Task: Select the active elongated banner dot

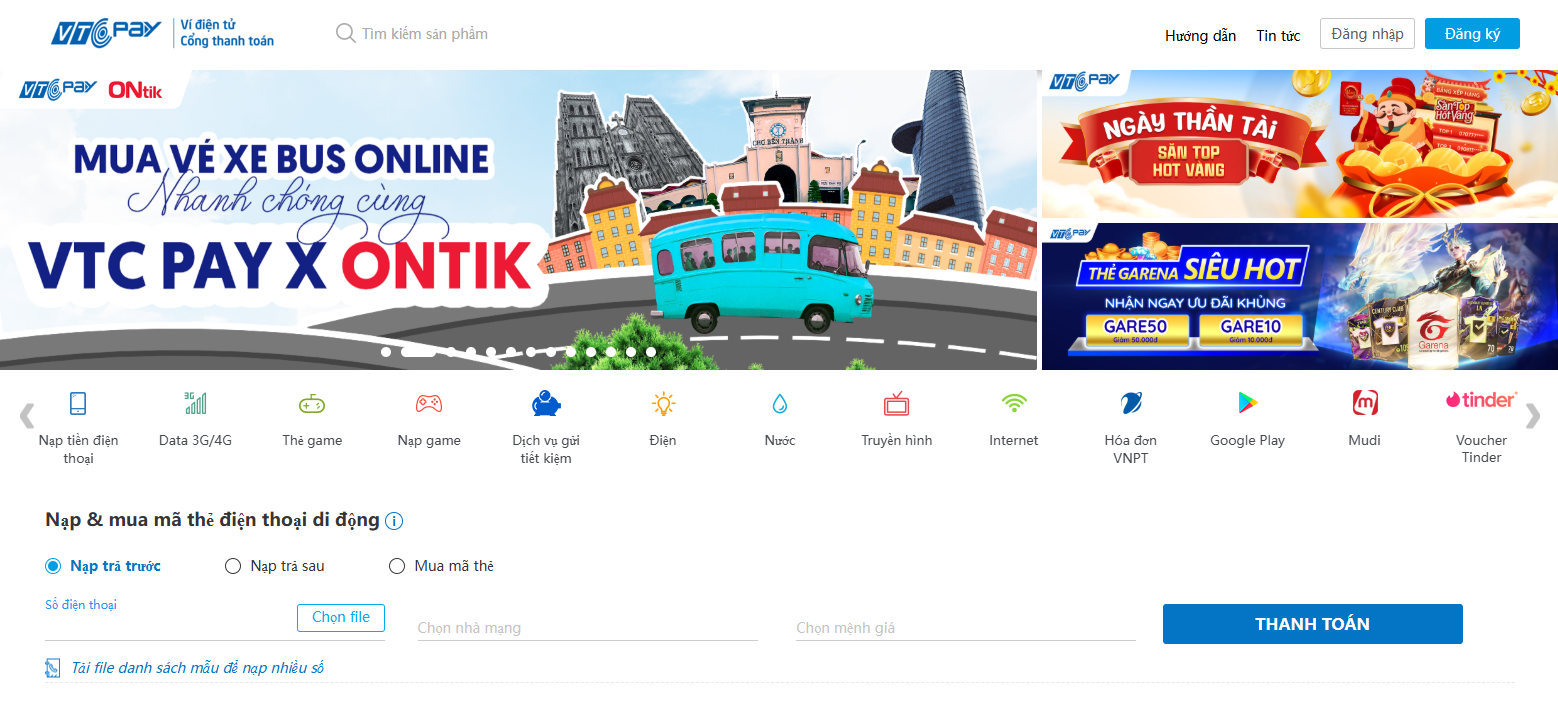Action: tap(417, 351)
